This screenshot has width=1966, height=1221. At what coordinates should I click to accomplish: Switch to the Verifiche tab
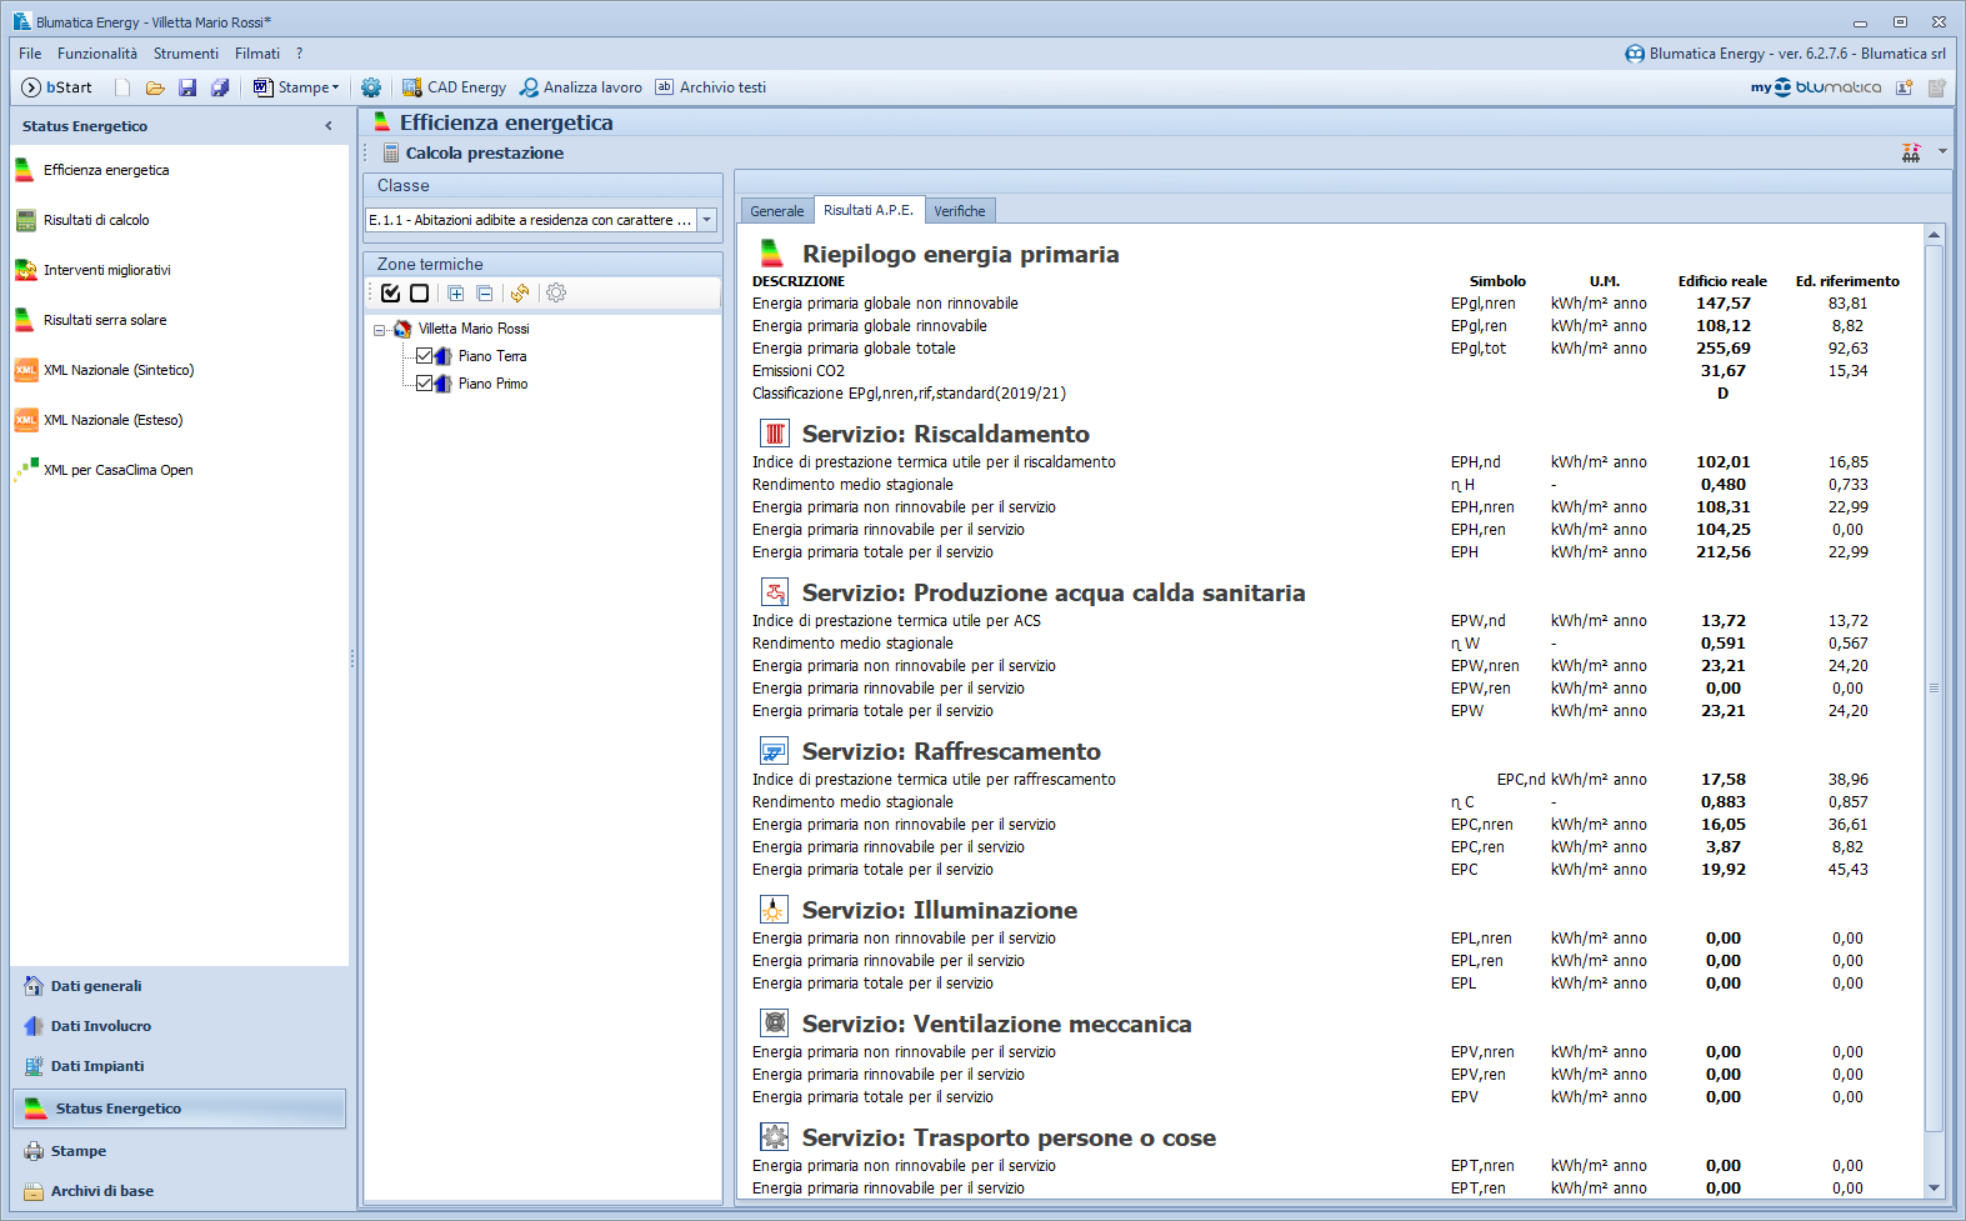coord(959,211)
